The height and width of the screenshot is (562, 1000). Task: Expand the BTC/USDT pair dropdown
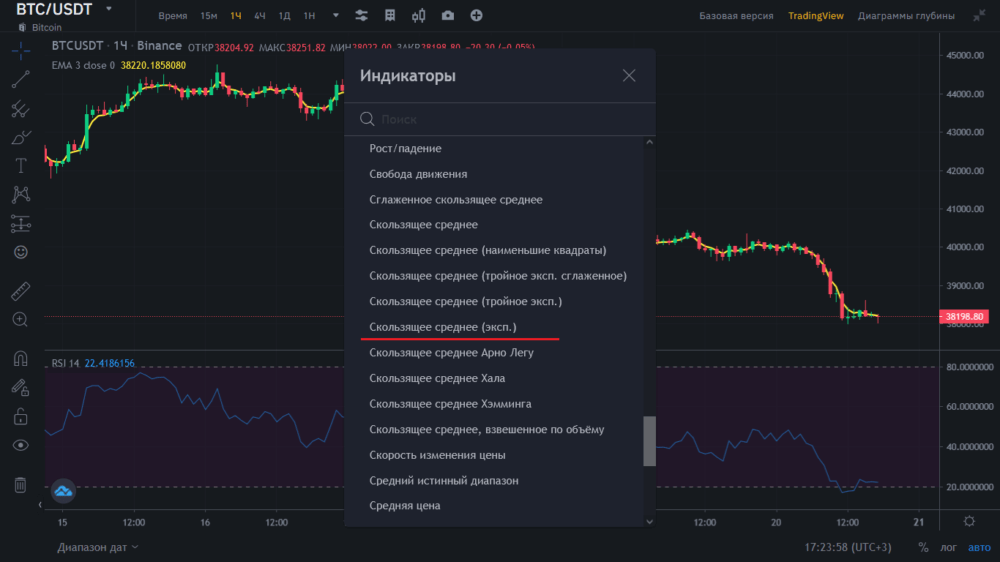(x=108, y=9)
